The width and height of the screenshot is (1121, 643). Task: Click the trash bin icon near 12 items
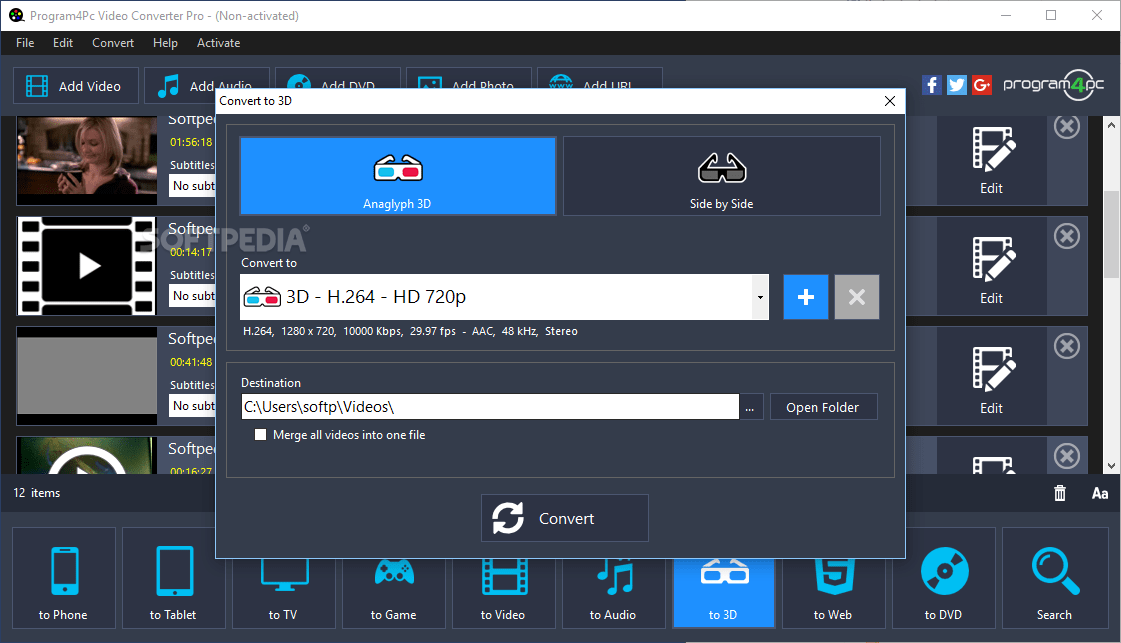[x=1059, y=492]
